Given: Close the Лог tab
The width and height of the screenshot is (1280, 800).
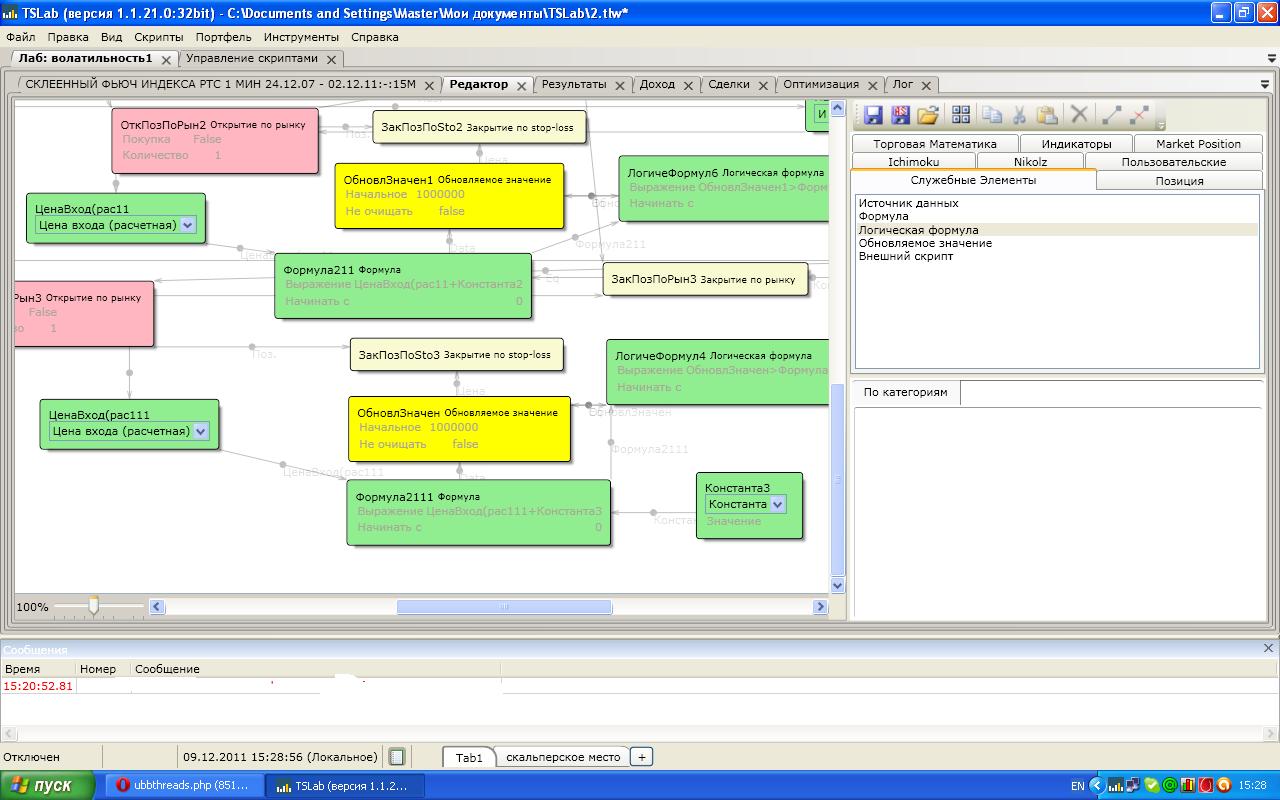Looking at the screenshot, I should click(926, 86).
